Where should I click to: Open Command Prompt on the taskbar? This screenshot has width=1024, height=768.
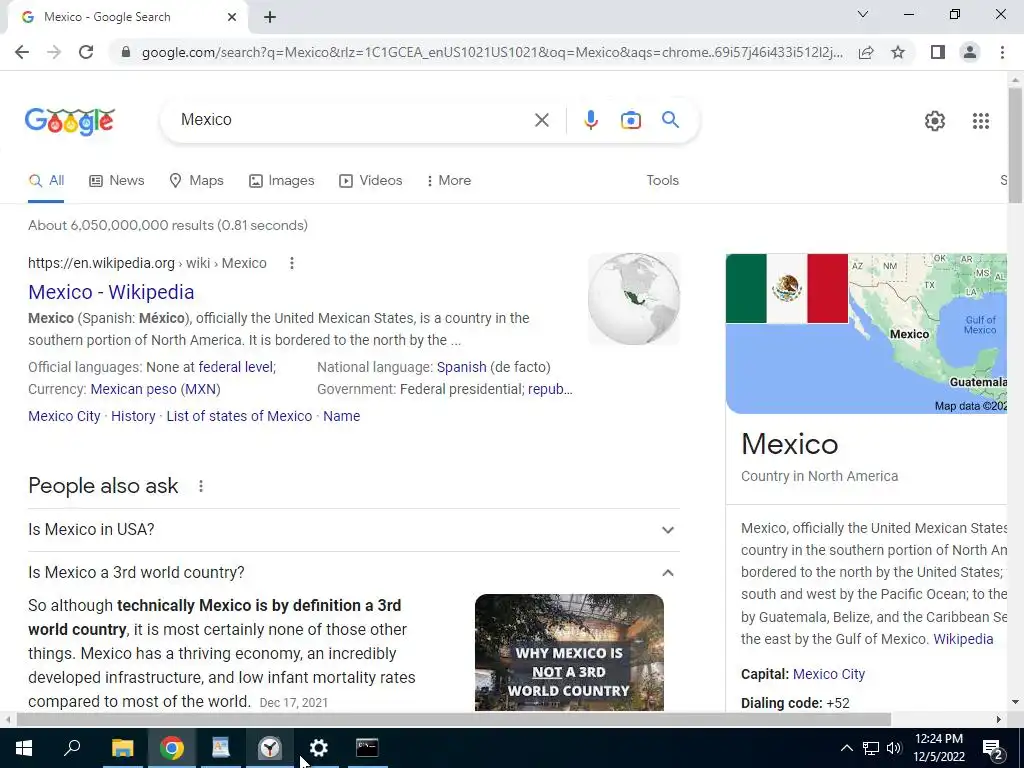367,748
